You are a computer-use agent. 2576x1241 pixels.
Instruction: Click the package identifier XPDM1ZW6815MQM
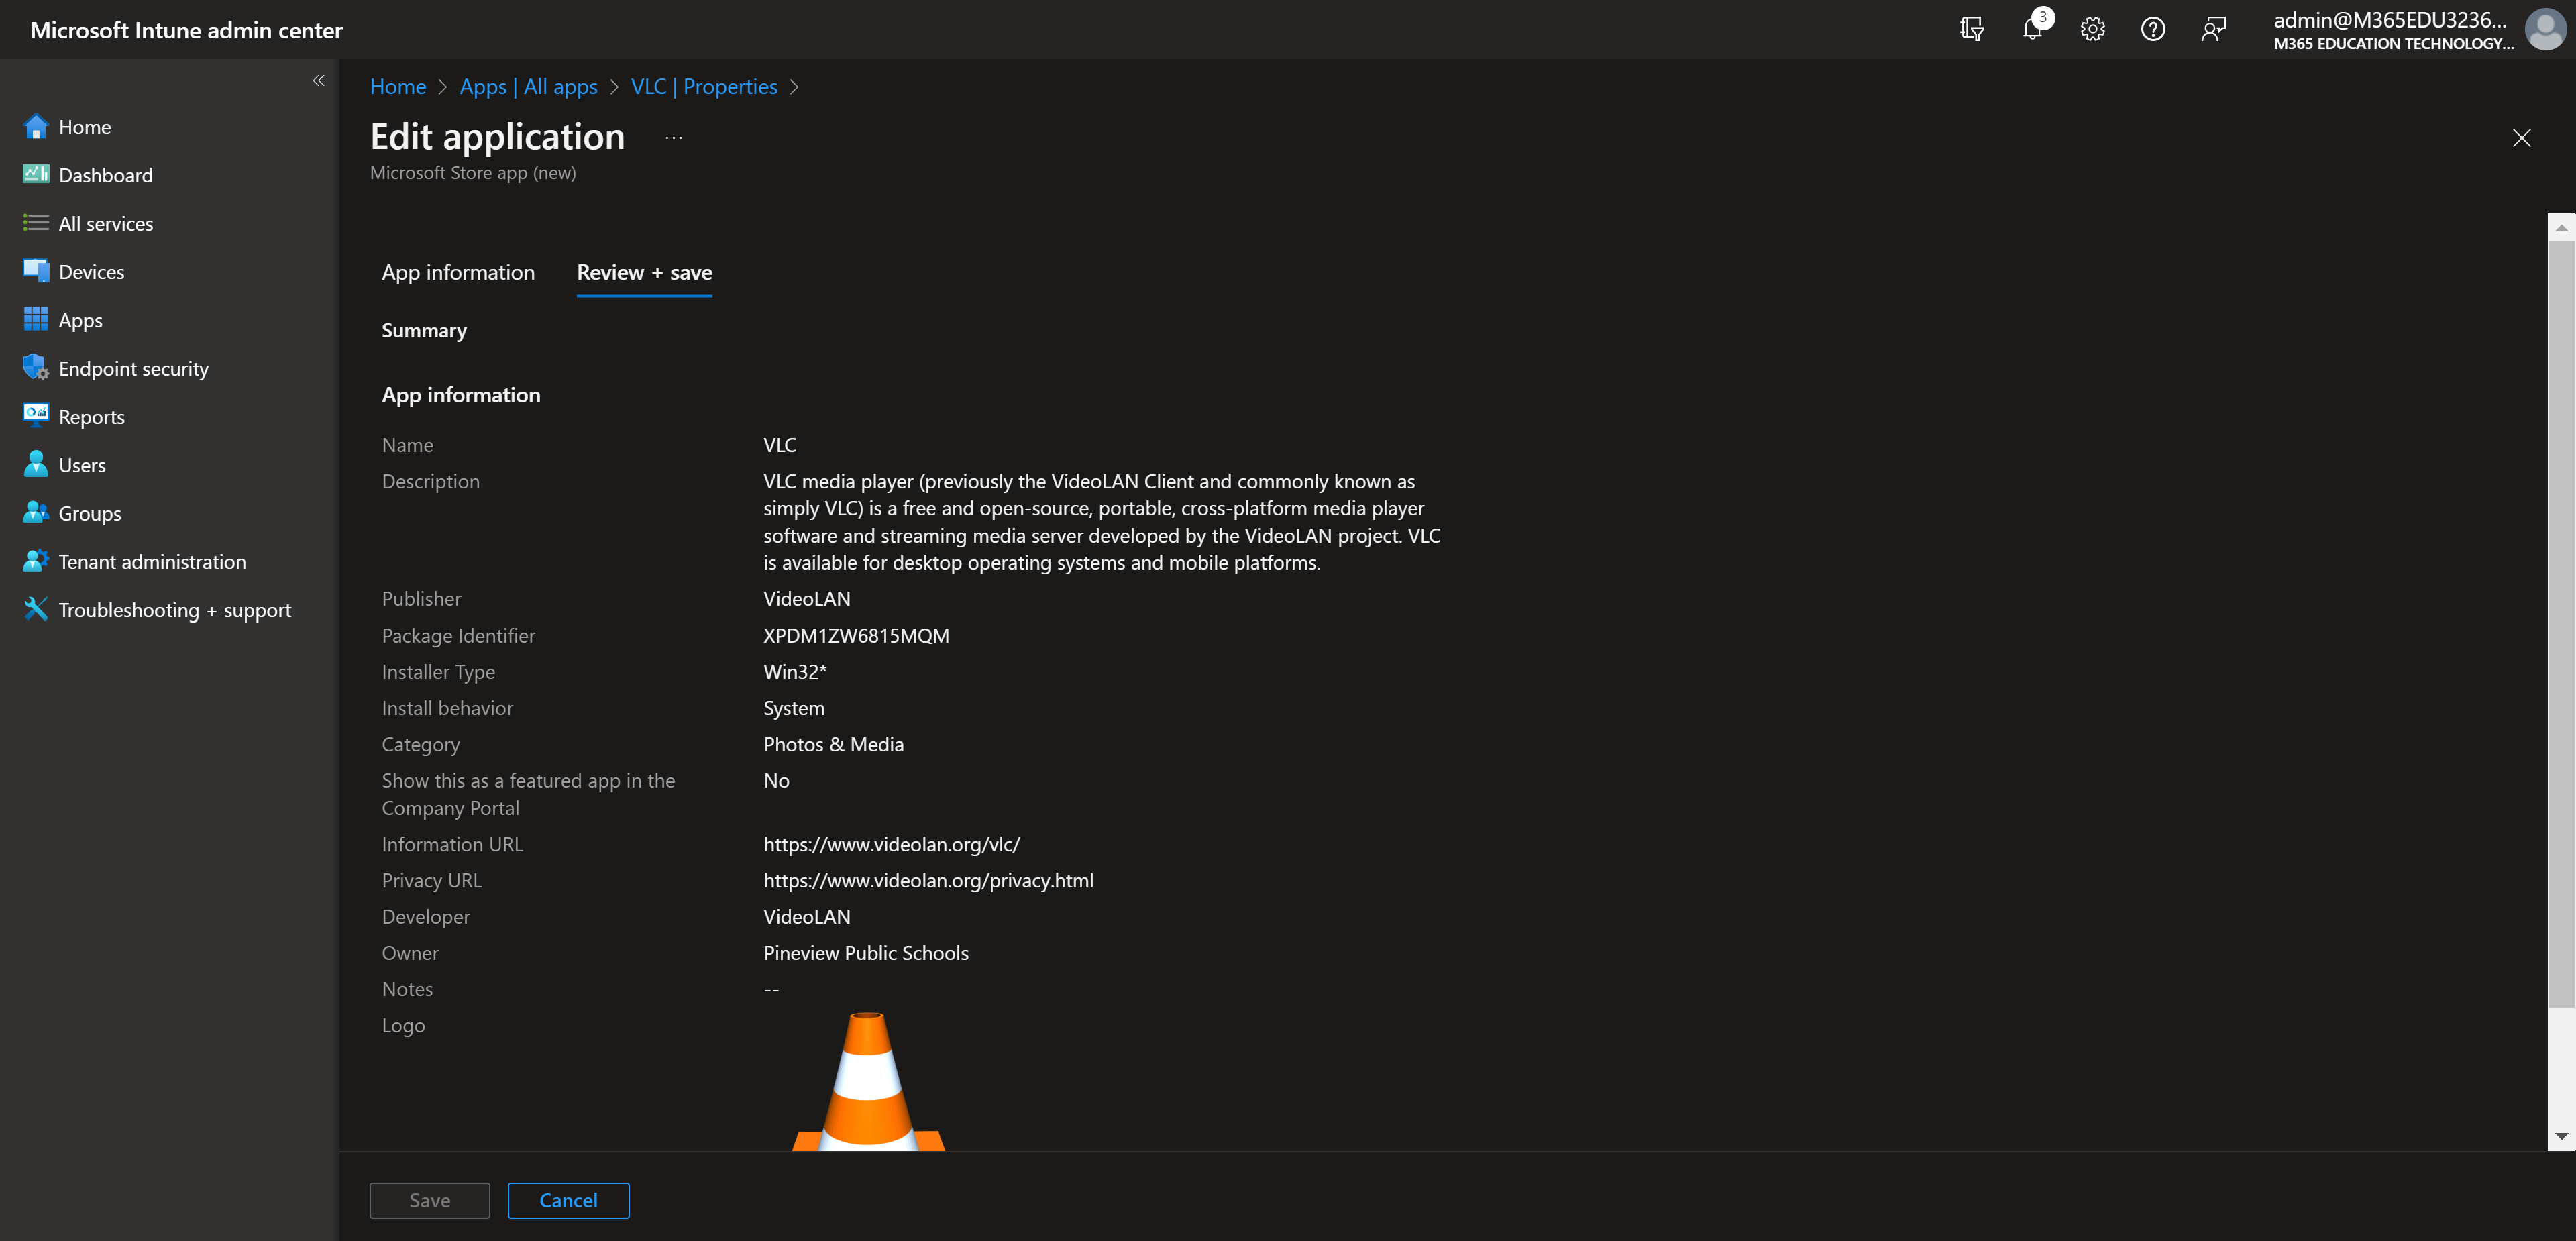[x=856, y=635]
